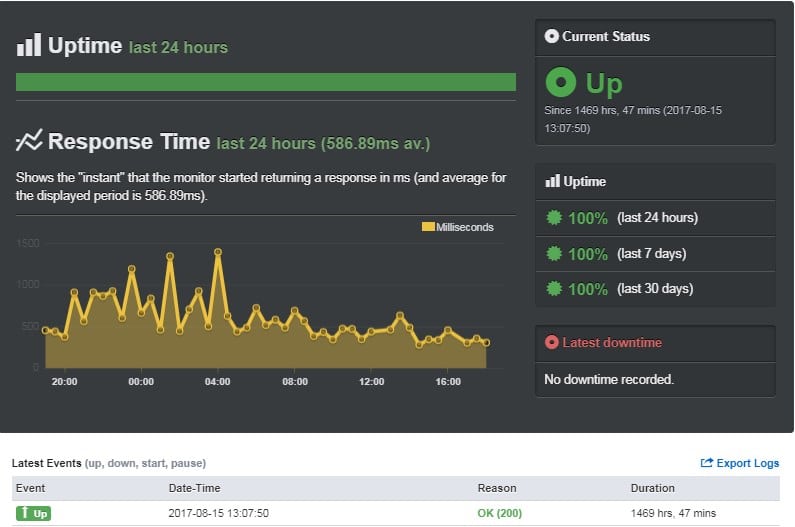Click the 100% value for last 24 hours
Image resolution: width=795 pixels, height=527 pixels.
tap(588, 218)
